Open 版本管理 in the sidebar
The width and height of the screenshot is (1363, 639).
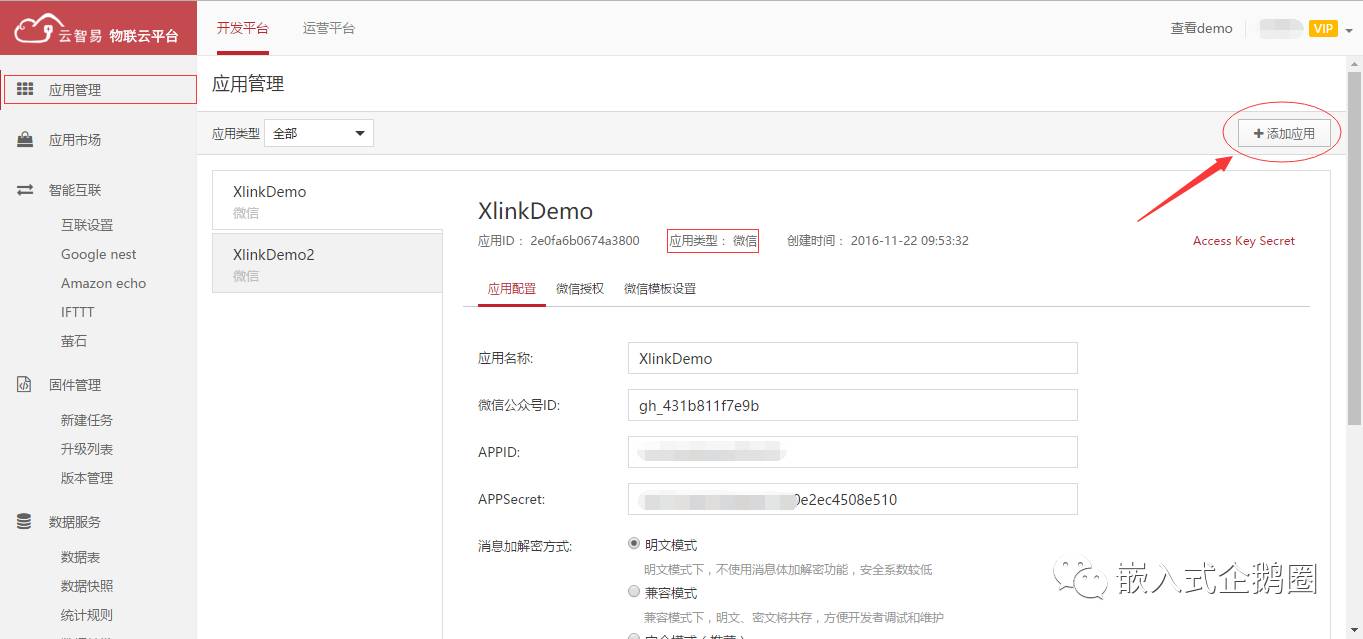point(87,478)
